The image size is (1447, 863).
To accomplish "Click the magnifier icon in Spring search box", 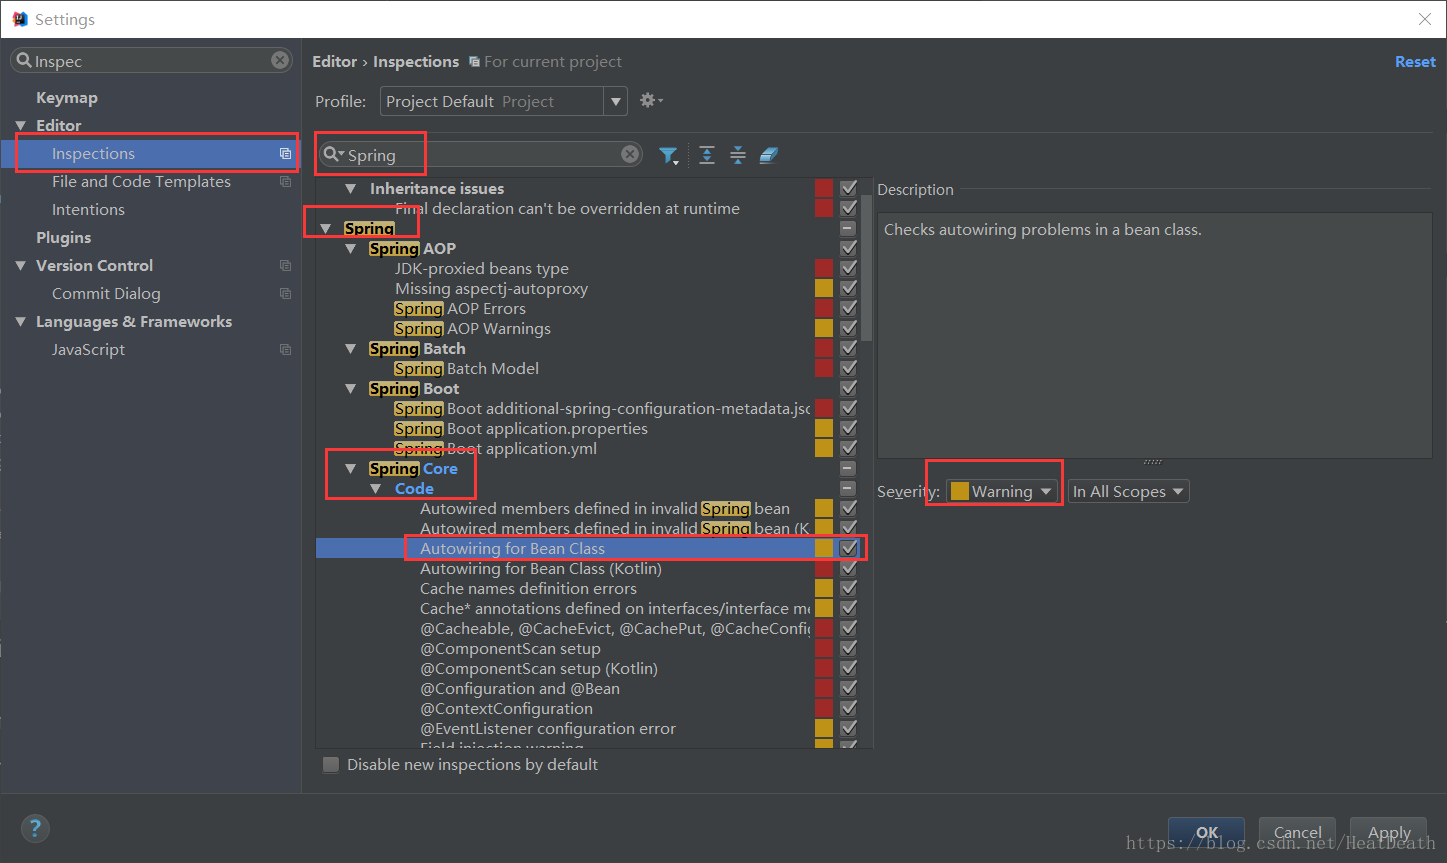I will [x=333, y=155].
